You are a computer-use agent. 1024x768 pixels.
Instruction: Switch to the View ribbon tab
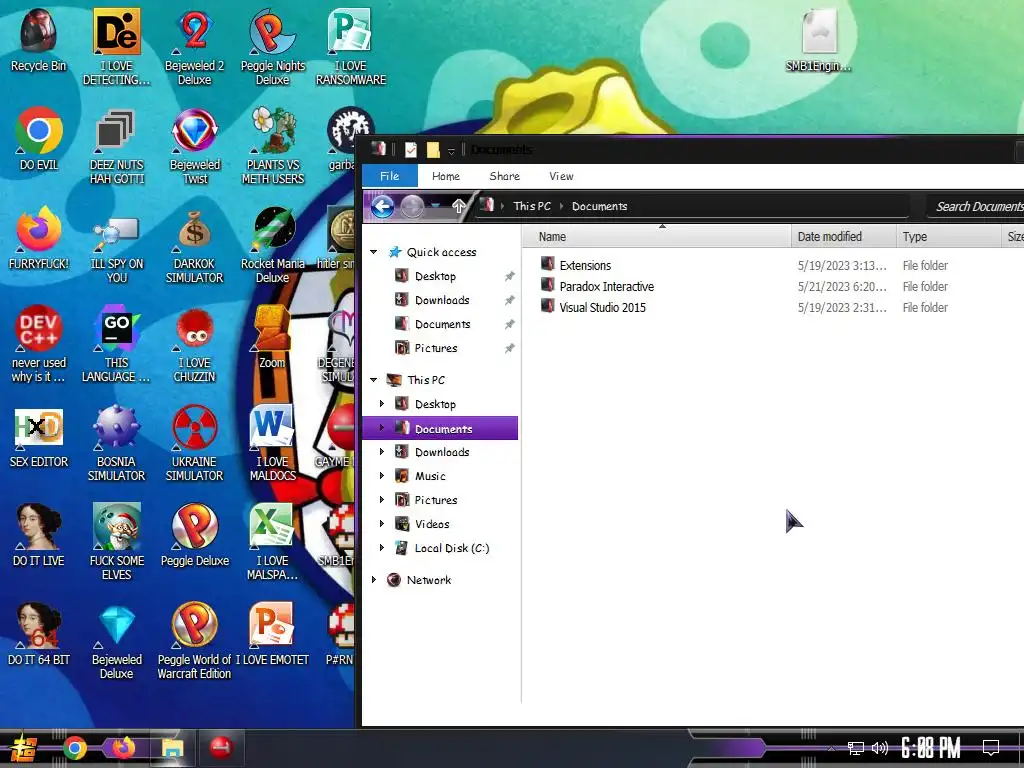pyautogui.click(x=562, y=176)
